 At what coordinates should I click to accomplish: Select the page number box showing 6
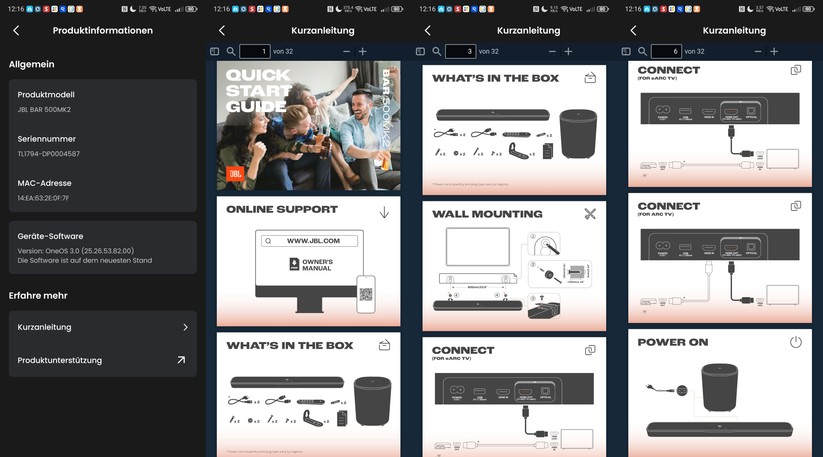[666, 51]
